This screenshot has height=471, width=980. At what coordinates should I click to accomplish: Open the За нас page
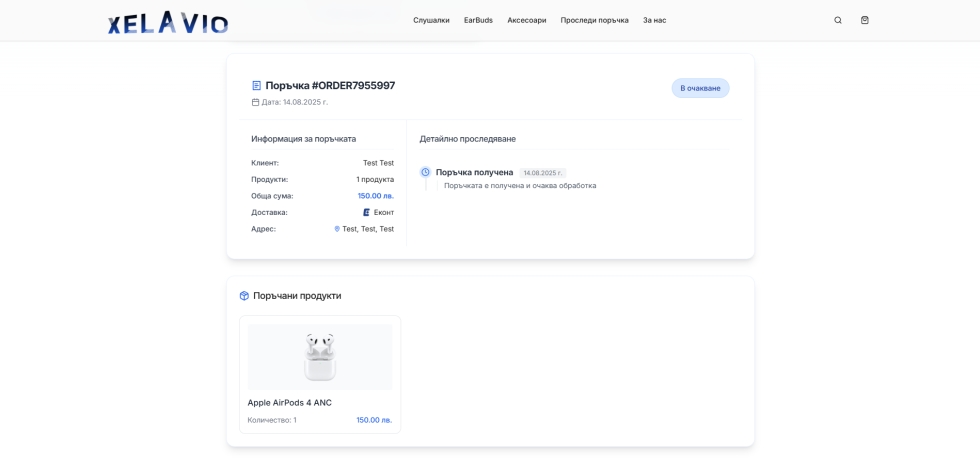coord(654,20)
